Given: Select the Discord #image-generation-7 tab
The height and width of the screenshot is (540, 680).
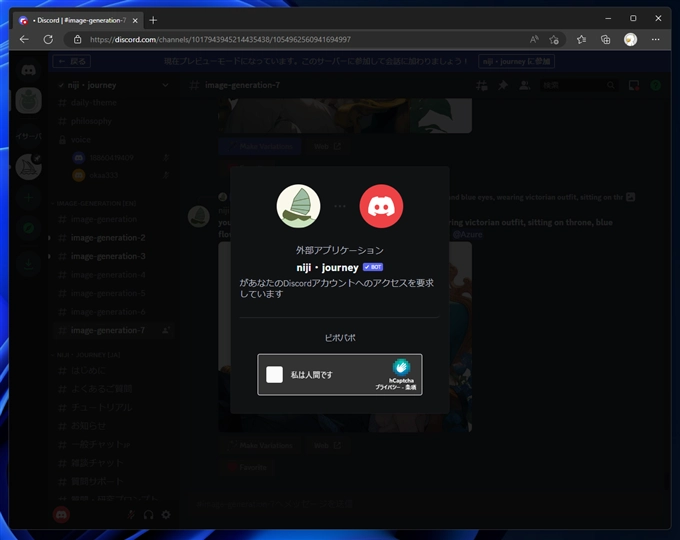Looking at the screenshot, I should 78,20.
